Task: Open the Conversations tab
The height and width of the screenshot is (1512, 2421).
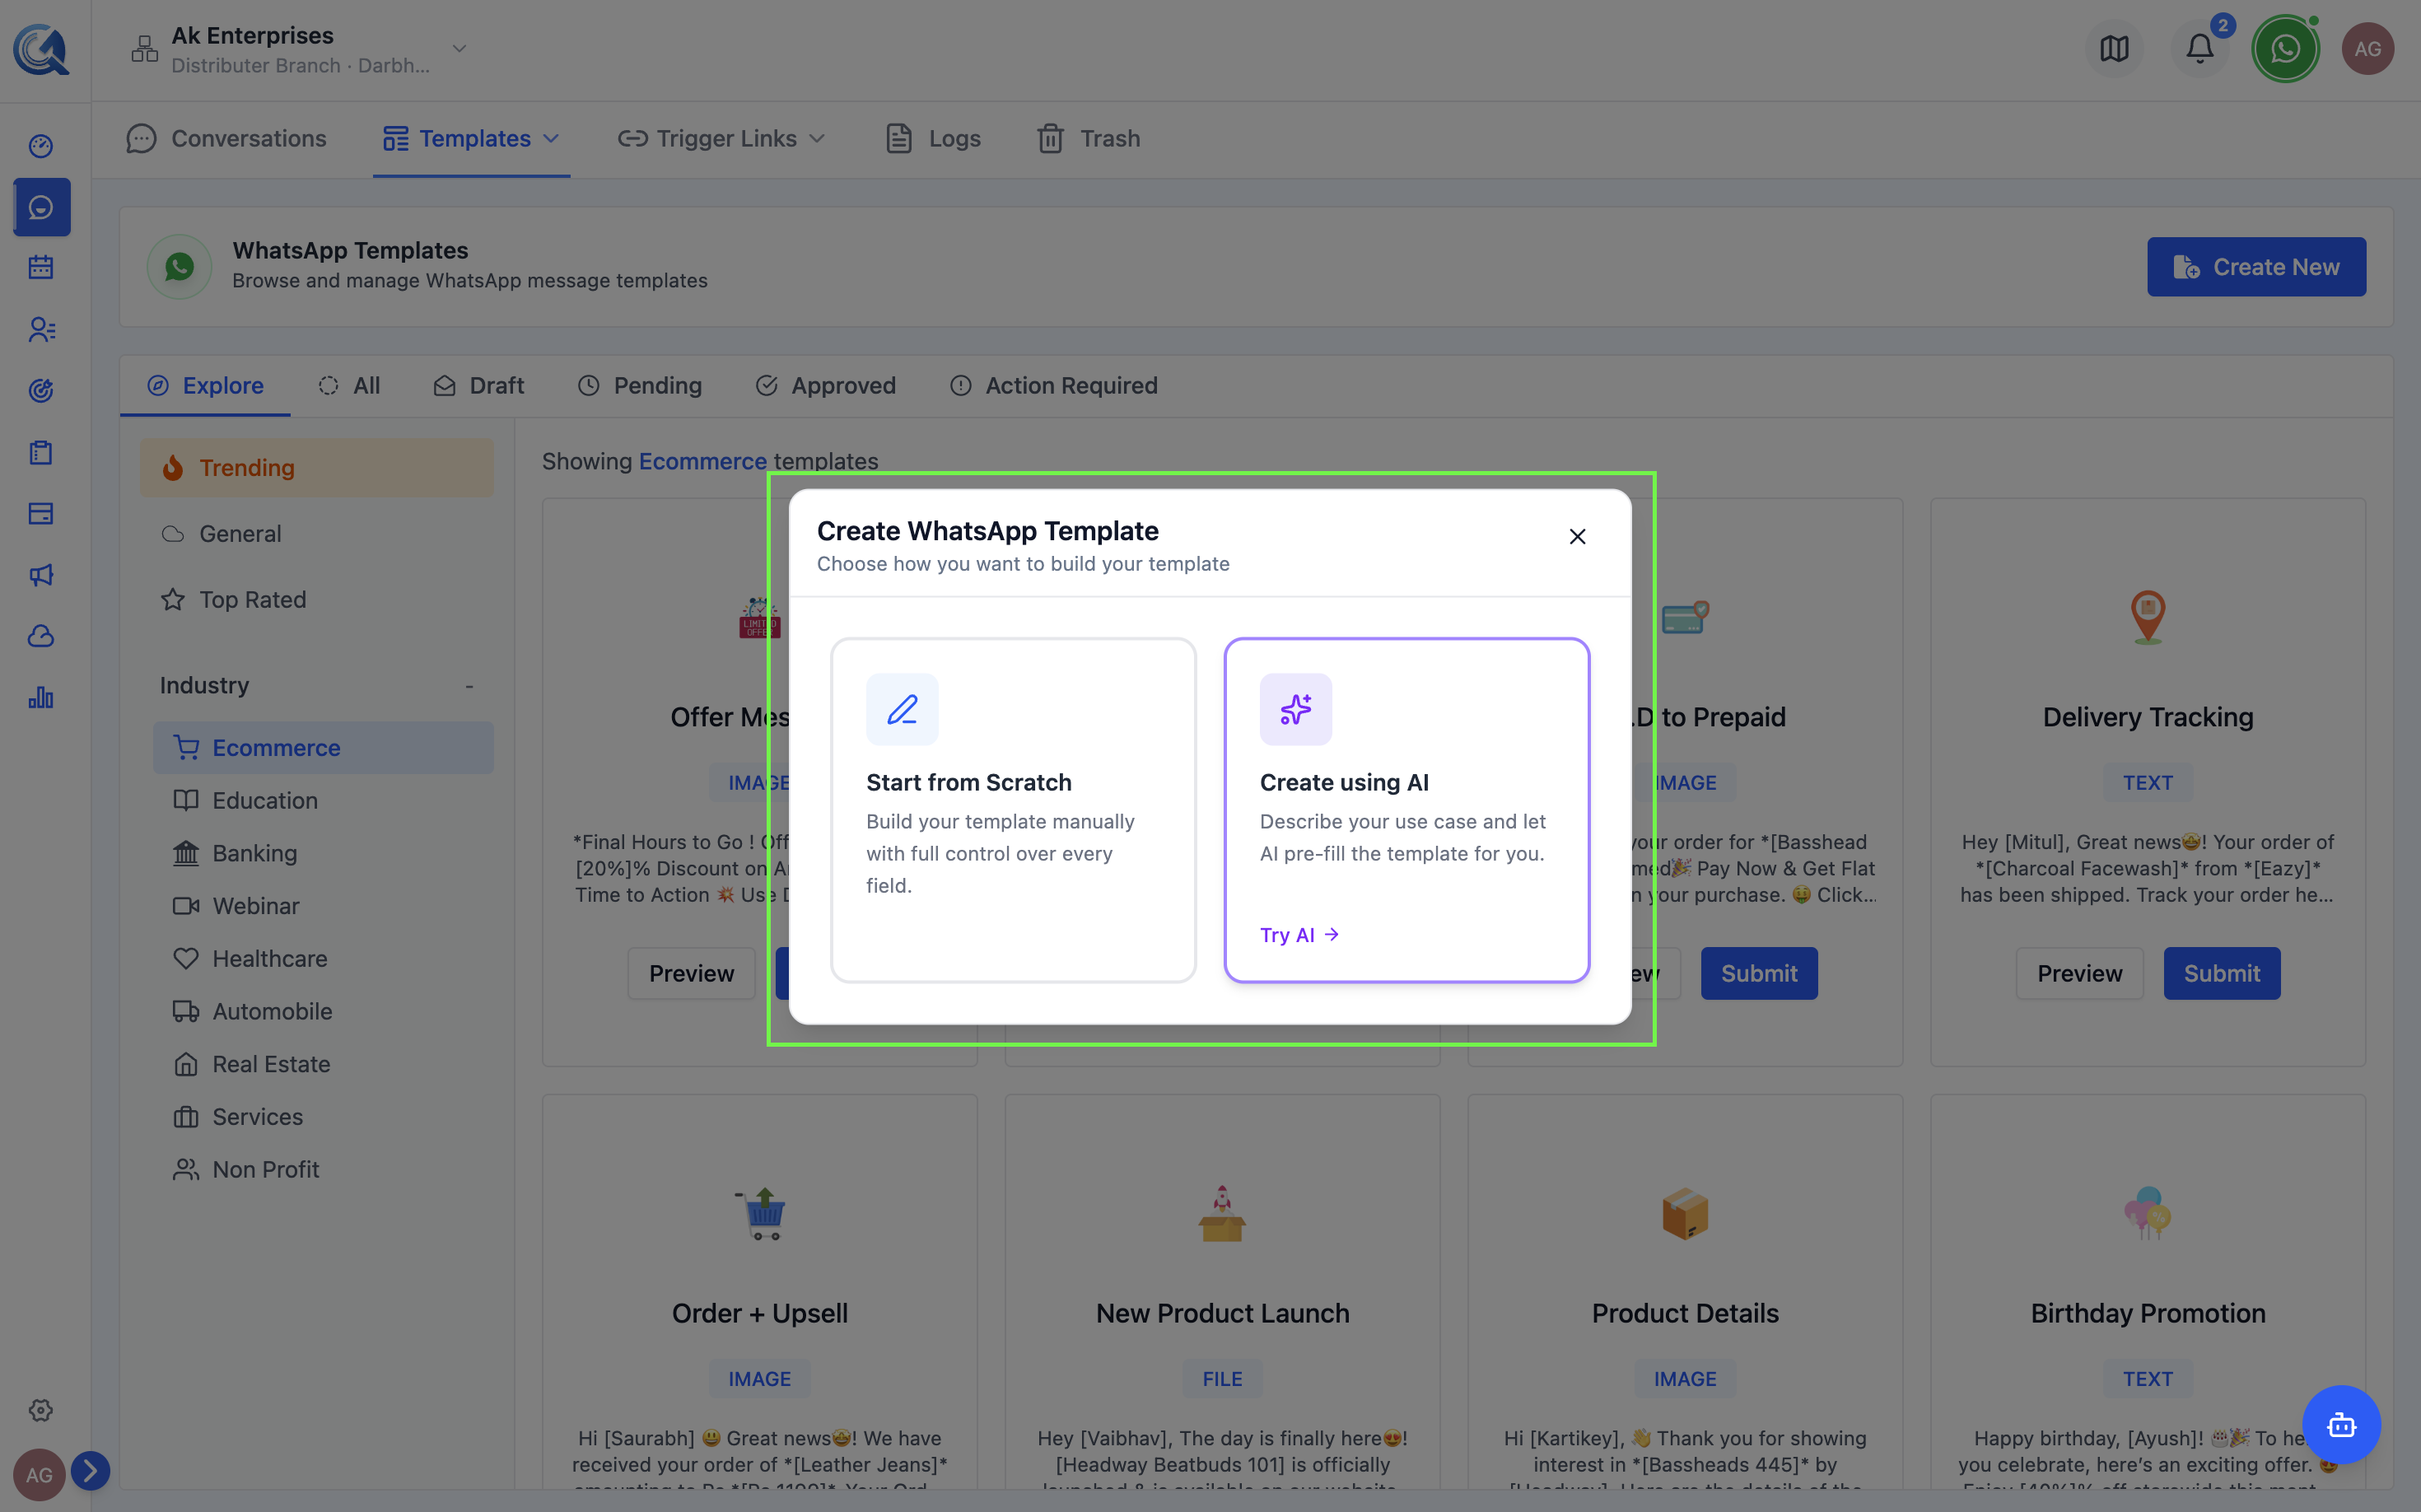Action: coord(227,138)
